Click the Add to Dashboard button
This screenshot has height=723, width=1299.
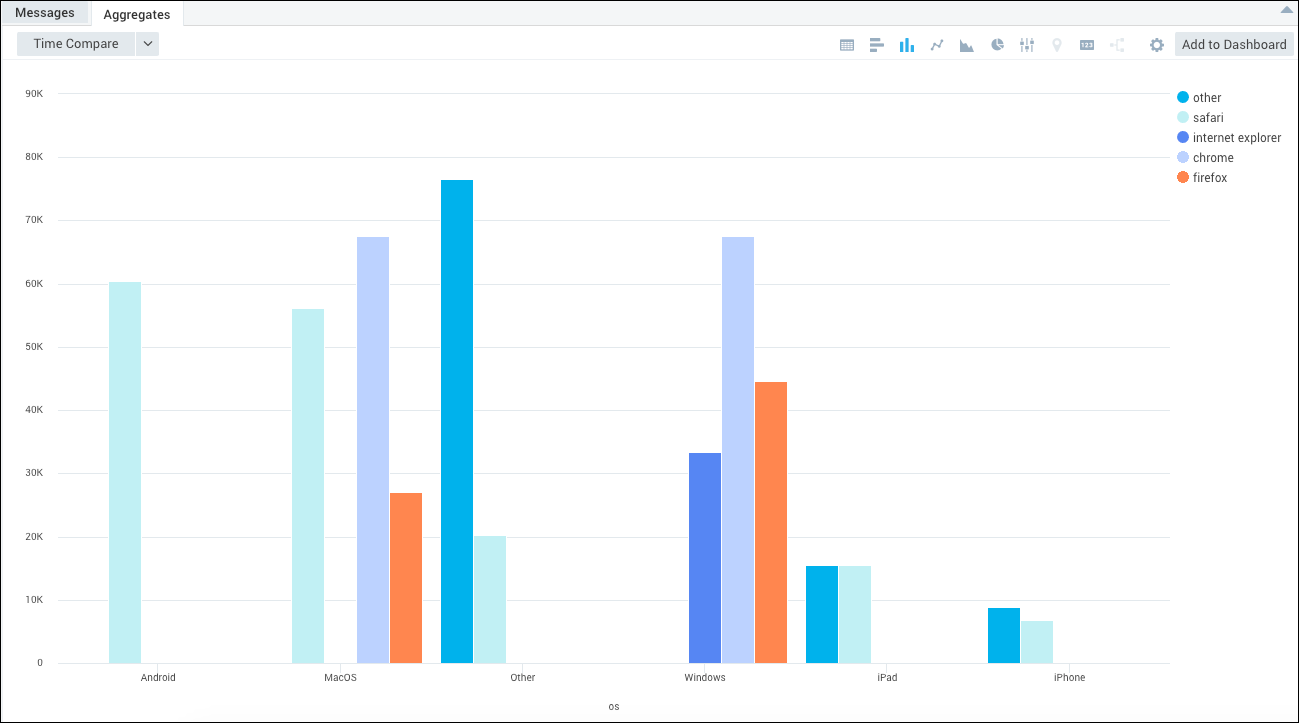(x=1234, y=44)
